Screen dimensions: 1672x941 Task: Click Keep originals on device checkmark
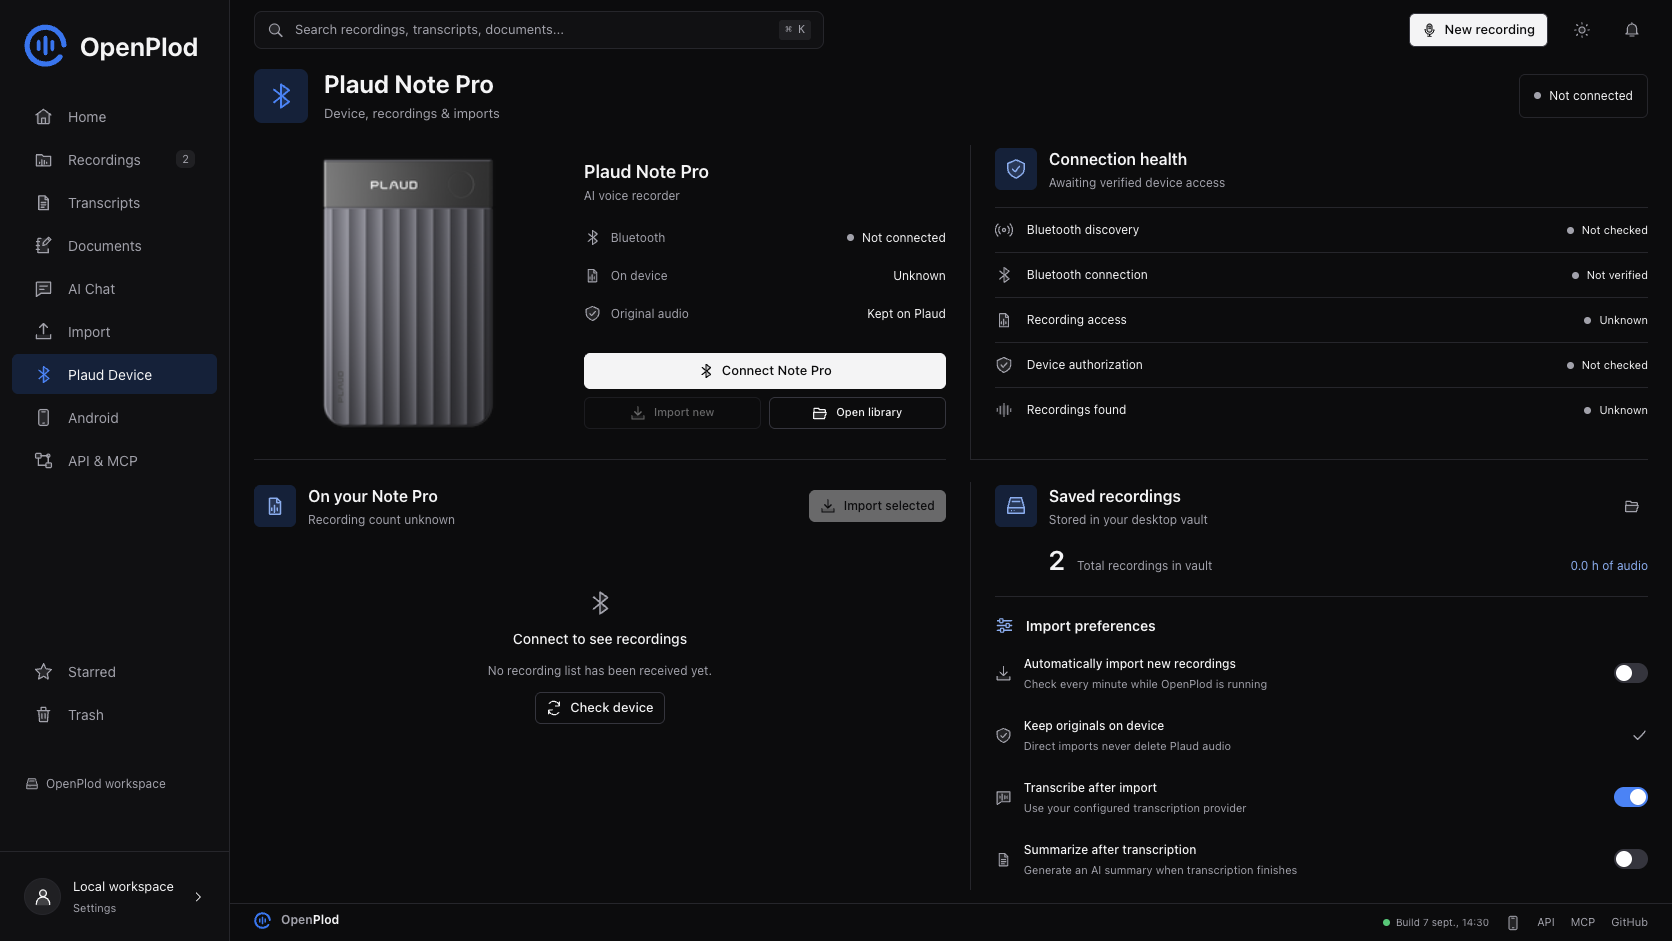point(1639,735)
